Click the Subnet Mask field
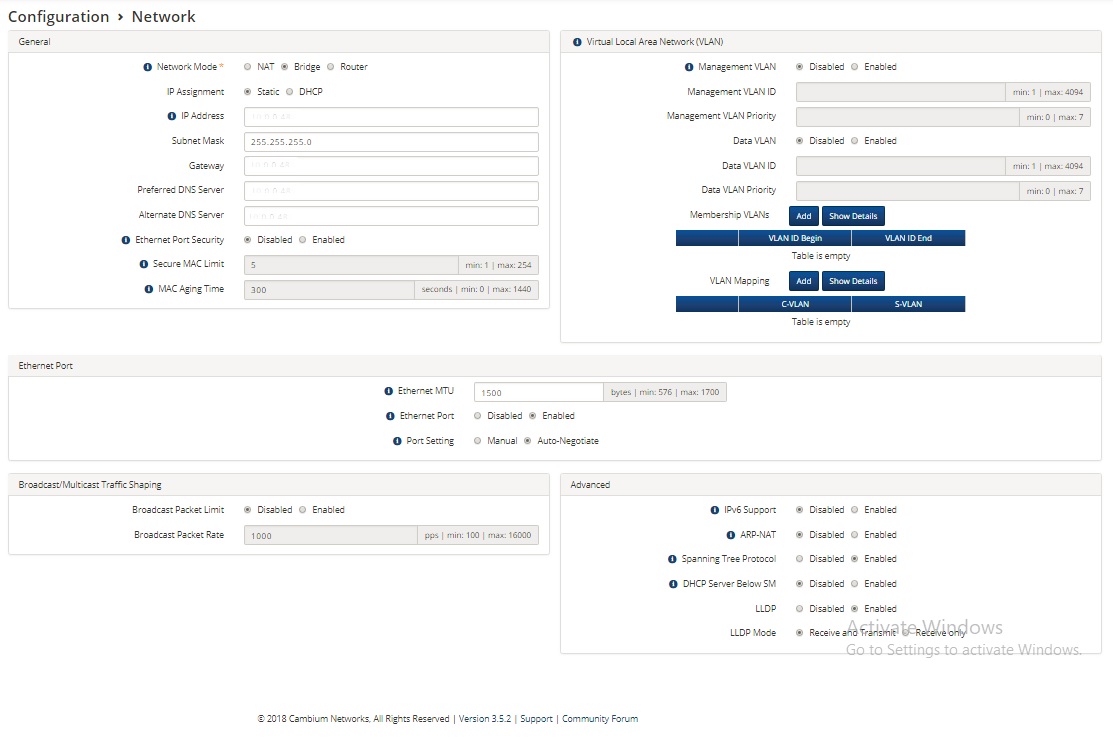The width and height of the screenshot is (1113, 741). (391, 141)
